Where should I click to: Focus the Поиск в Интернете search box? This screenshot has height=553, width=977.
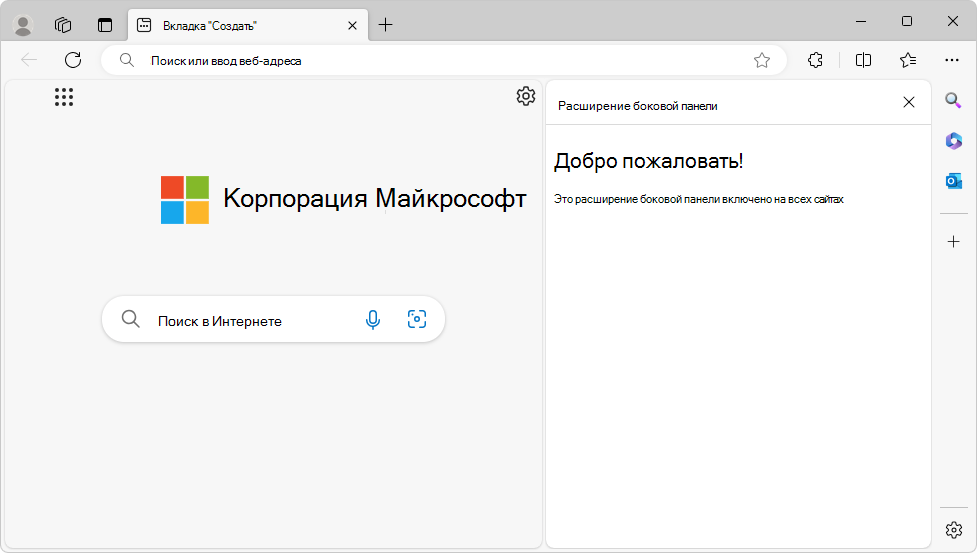pyautogui.click(x=274, y=319)
